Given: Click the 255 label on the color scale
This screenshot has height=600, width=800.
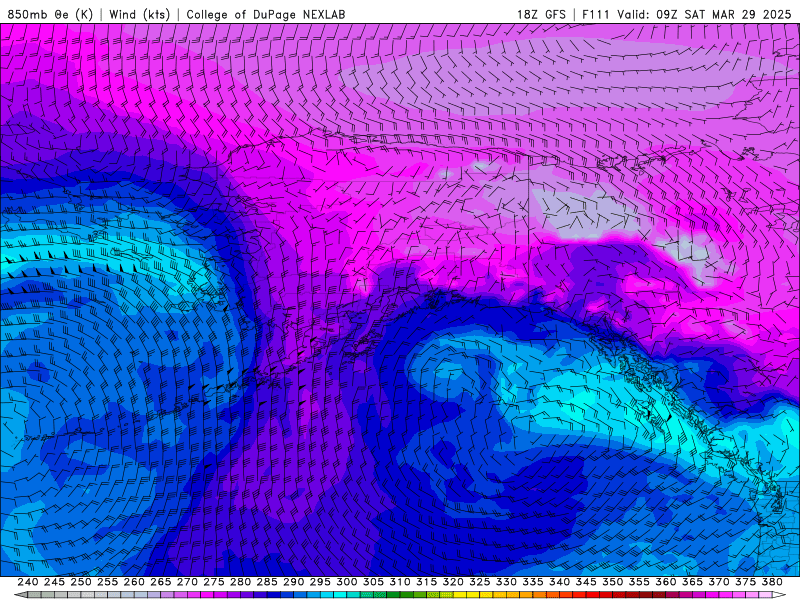Looking at the screenshot, I should pyautogui.click(x=107, y=582).
